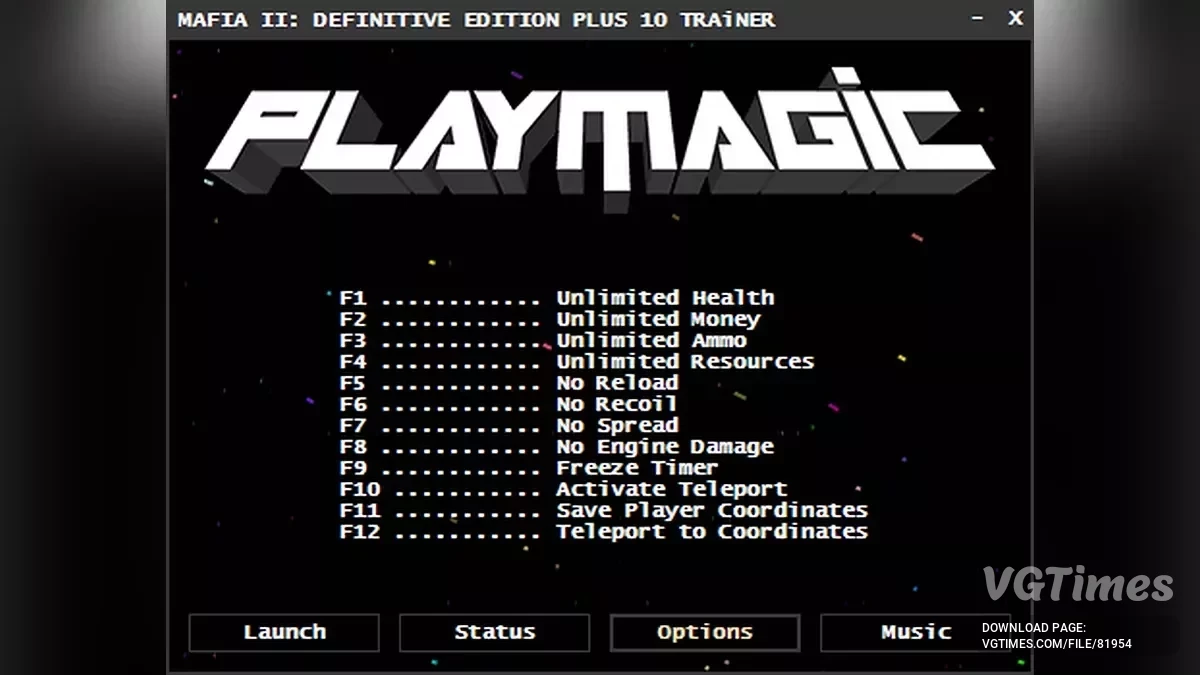
Task: Toggle the trainer Music
Action: (x=915, y=631)
